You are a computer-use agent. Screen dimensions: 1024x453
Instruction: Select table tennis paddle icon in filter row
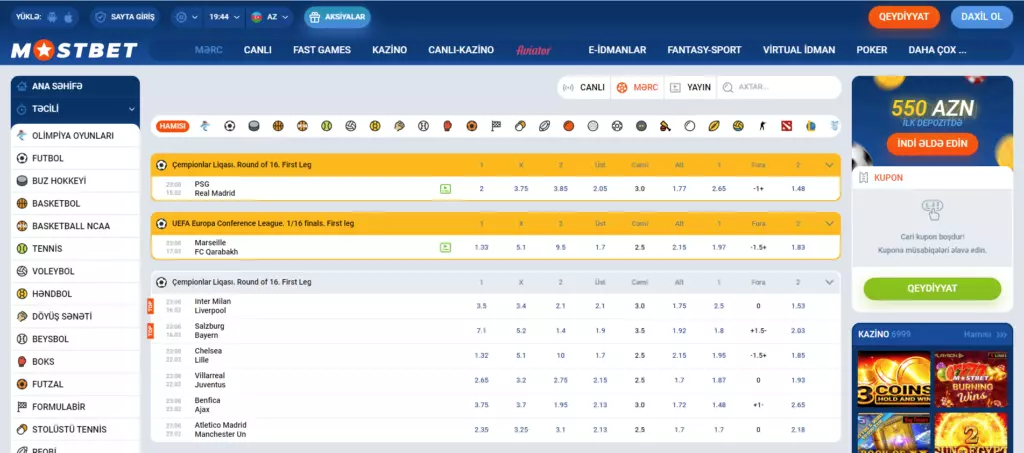click(520, 126)
